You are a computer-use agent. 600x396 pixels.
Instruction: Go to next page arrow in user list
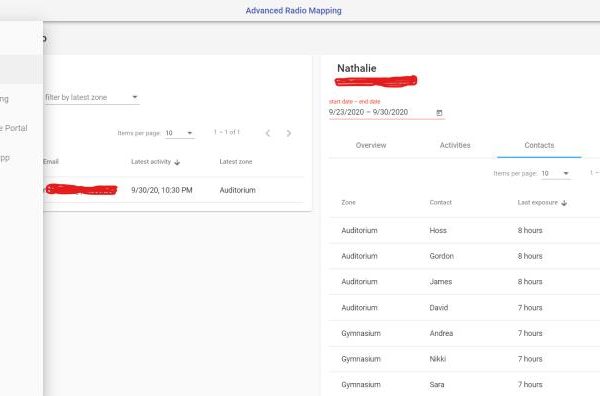289,133
